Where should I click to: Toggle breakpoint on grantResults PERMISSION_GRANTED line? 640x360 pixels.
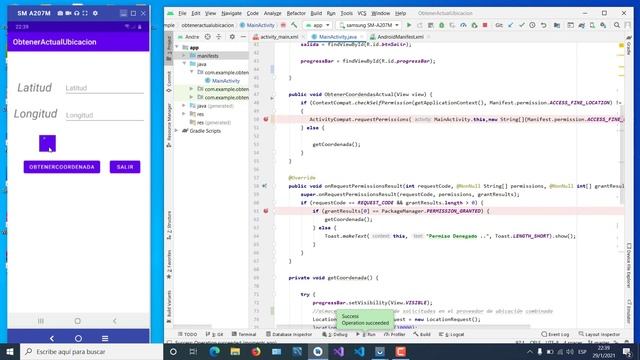[266, 211]
